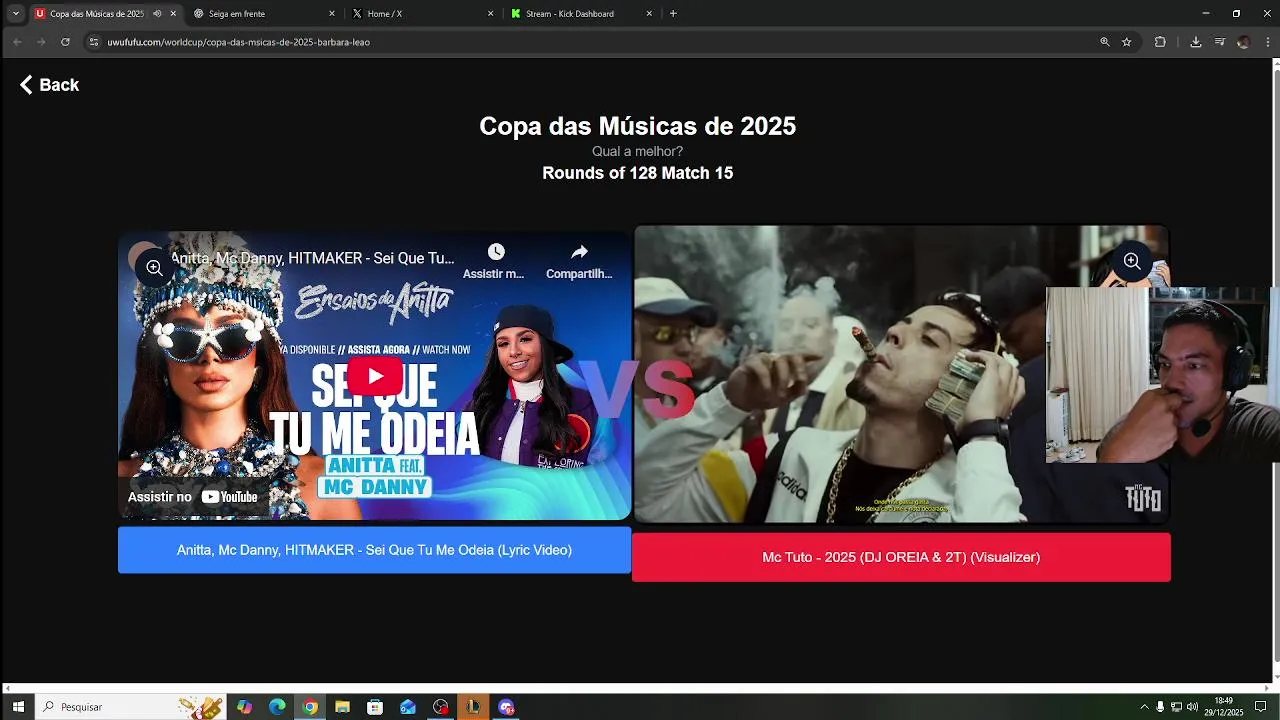Go back with the Back arrow link
Viewport: 1280px width, 720px height.
(49, 85)
